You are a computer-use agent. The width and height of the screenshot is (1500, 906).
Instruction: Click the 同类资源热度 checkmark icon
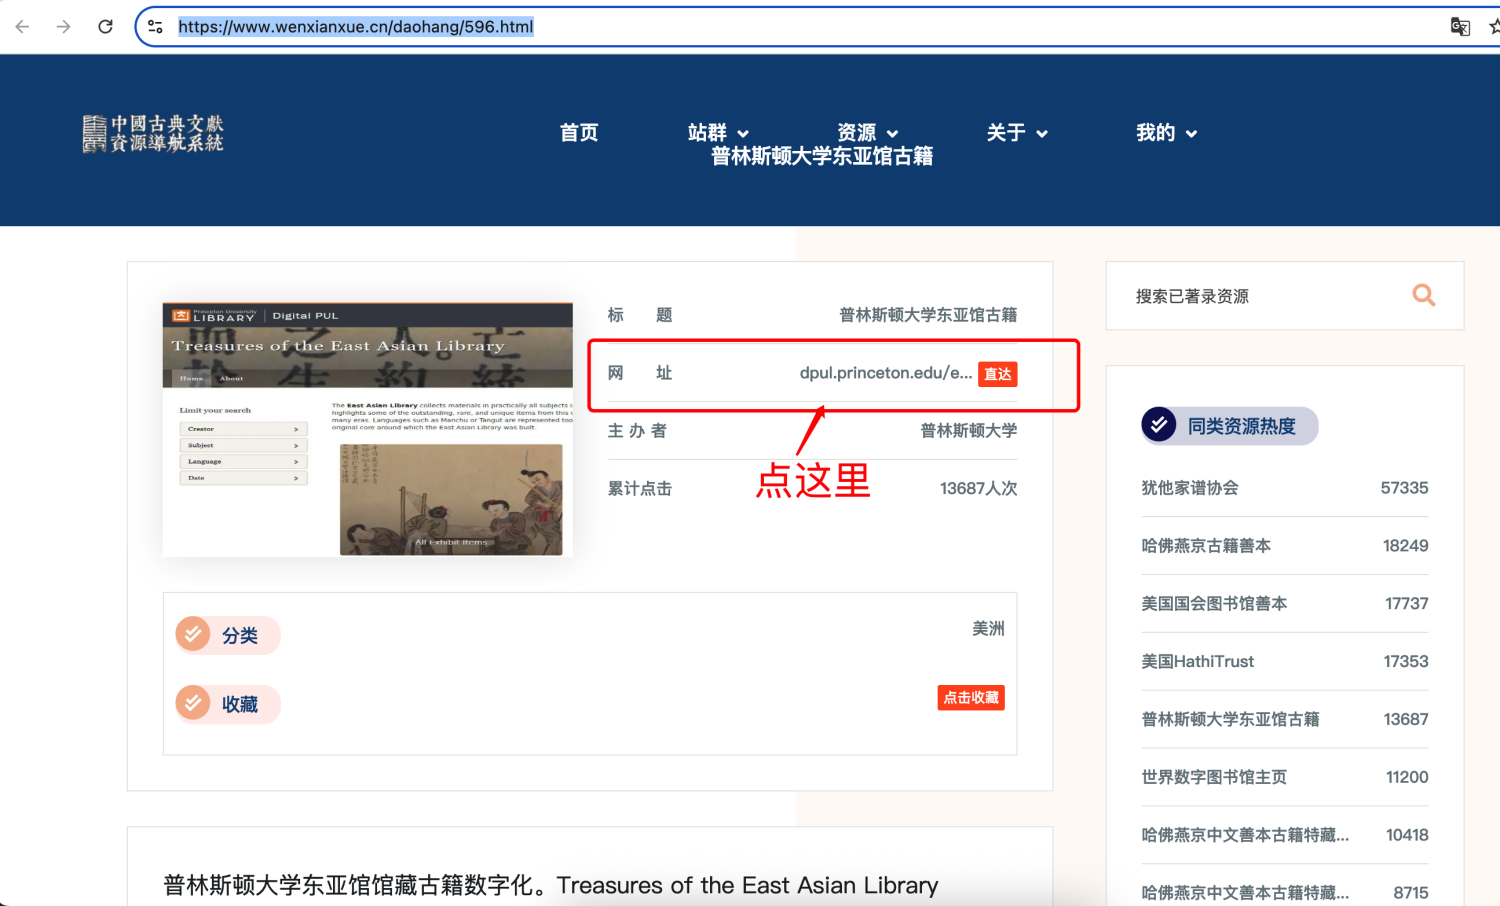pyautogui.click(x=1159, y=425)
